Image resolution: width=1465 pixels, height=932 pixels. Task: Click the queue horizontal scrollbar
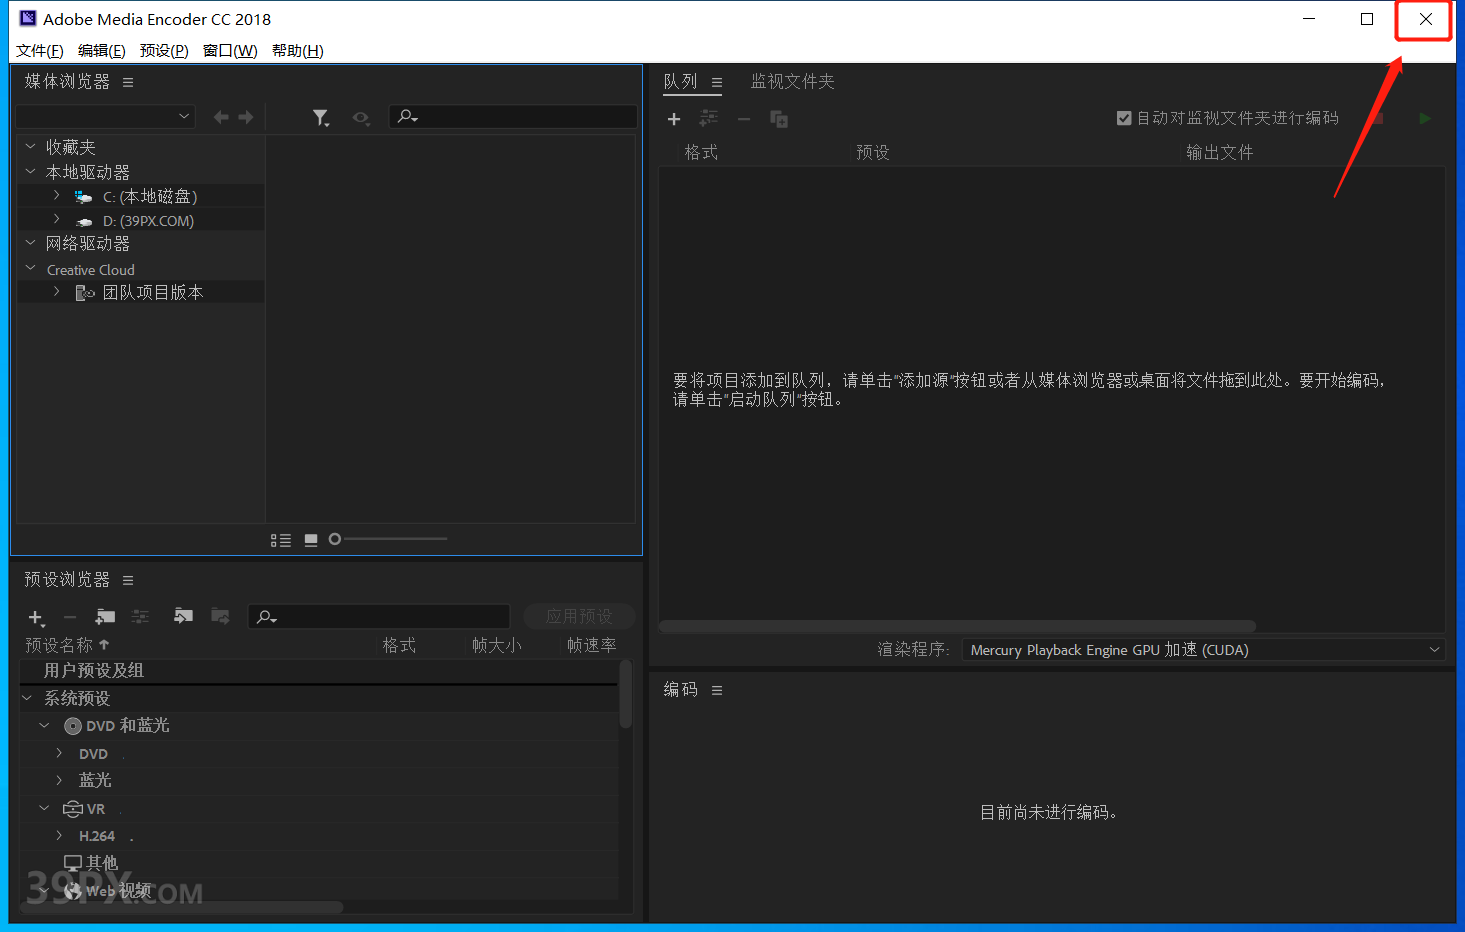click(957, 627)
